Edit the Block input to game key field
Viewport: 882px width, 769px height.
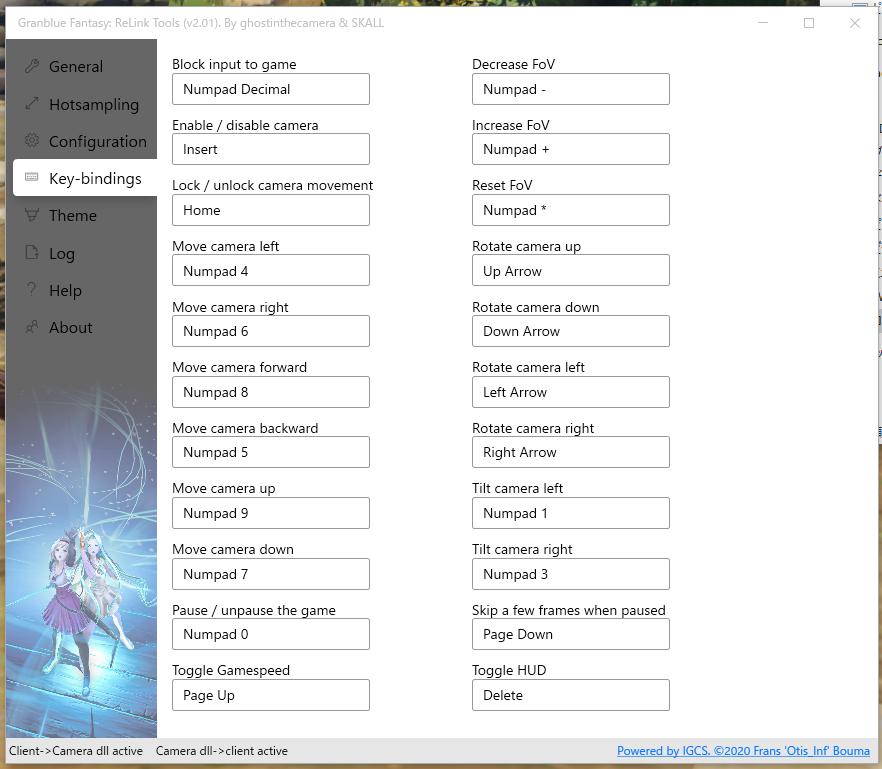(x=271, y=89)
